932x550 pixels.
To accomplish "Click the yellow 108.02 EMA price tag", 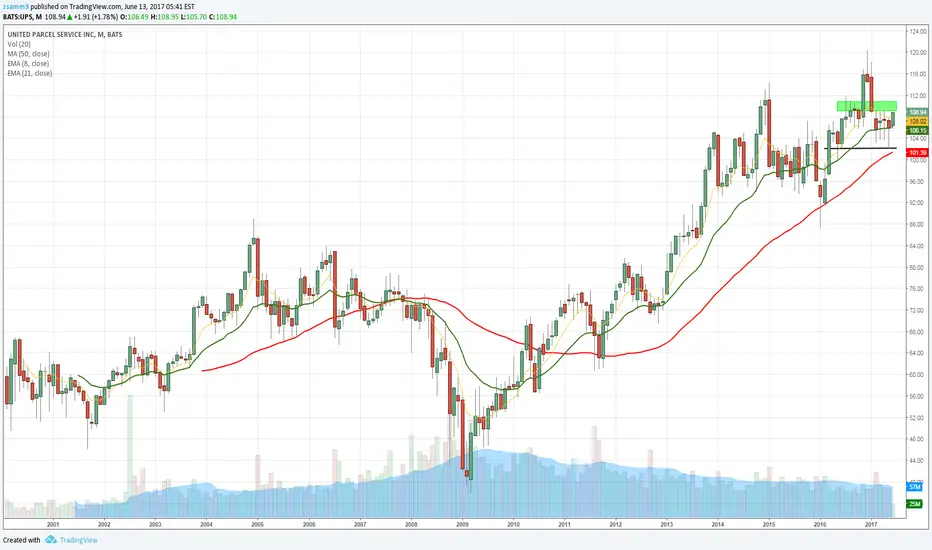I will [x=917, y=121].
